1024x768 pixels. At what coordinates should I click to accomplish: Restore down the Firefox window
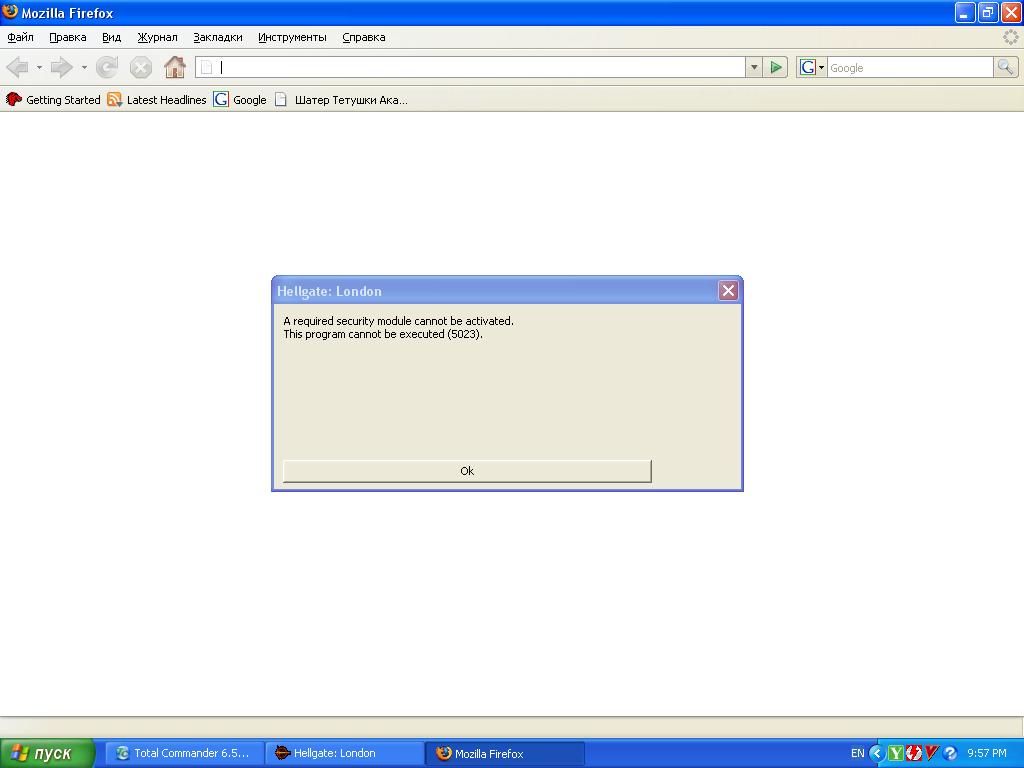point(987,12)
